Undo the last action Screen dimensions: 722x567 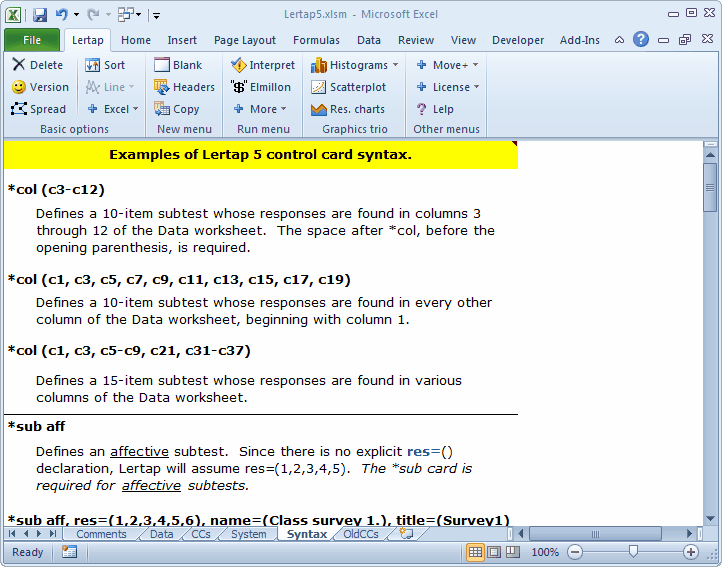62,15
